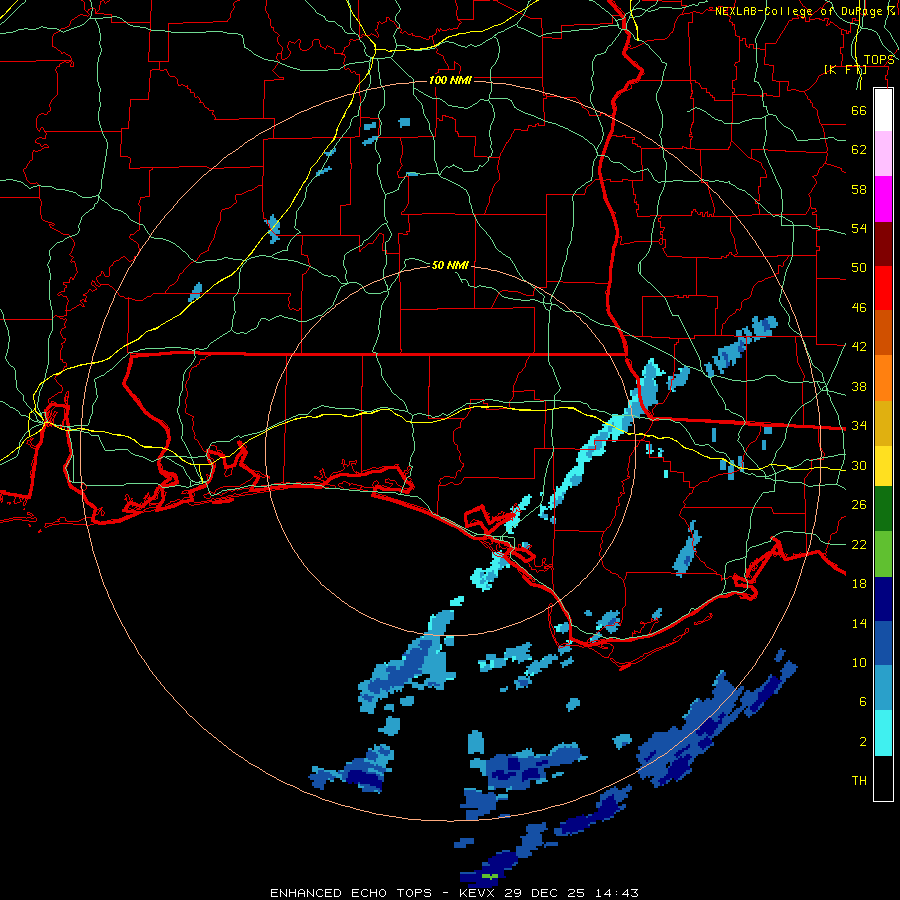The height and width of the screenshot is (900, 900).
Task: Click the legend value 10
Action: [x=859, y=662]
